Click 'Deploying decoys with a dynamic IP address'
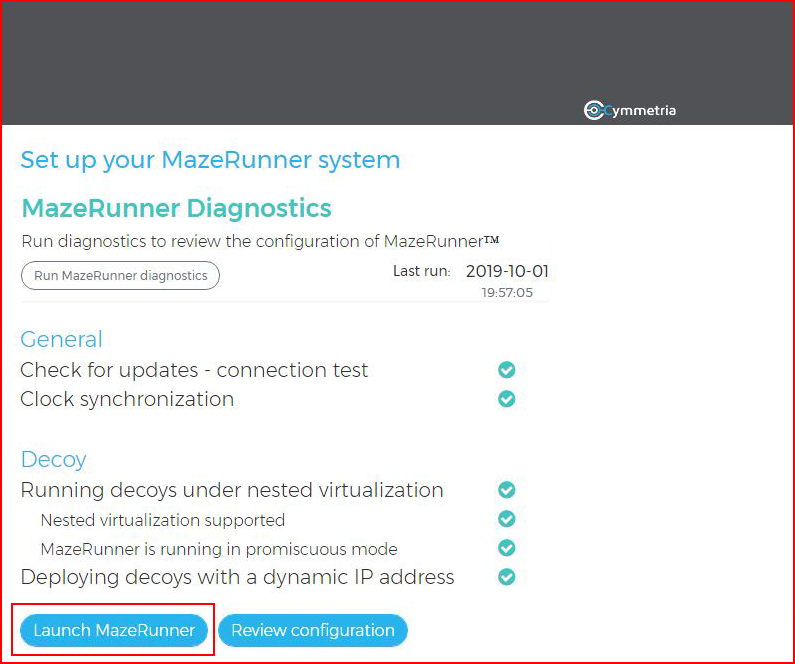Screen dimensions: 795x664 (x=237, y=577)
